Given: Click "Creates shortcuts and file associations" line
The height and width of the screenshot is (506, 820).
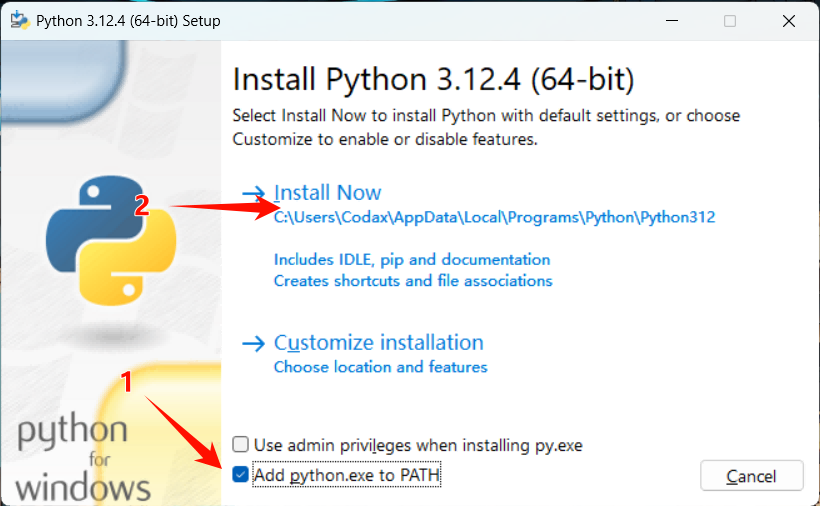Looking at the screenshot, I should 413,281.
